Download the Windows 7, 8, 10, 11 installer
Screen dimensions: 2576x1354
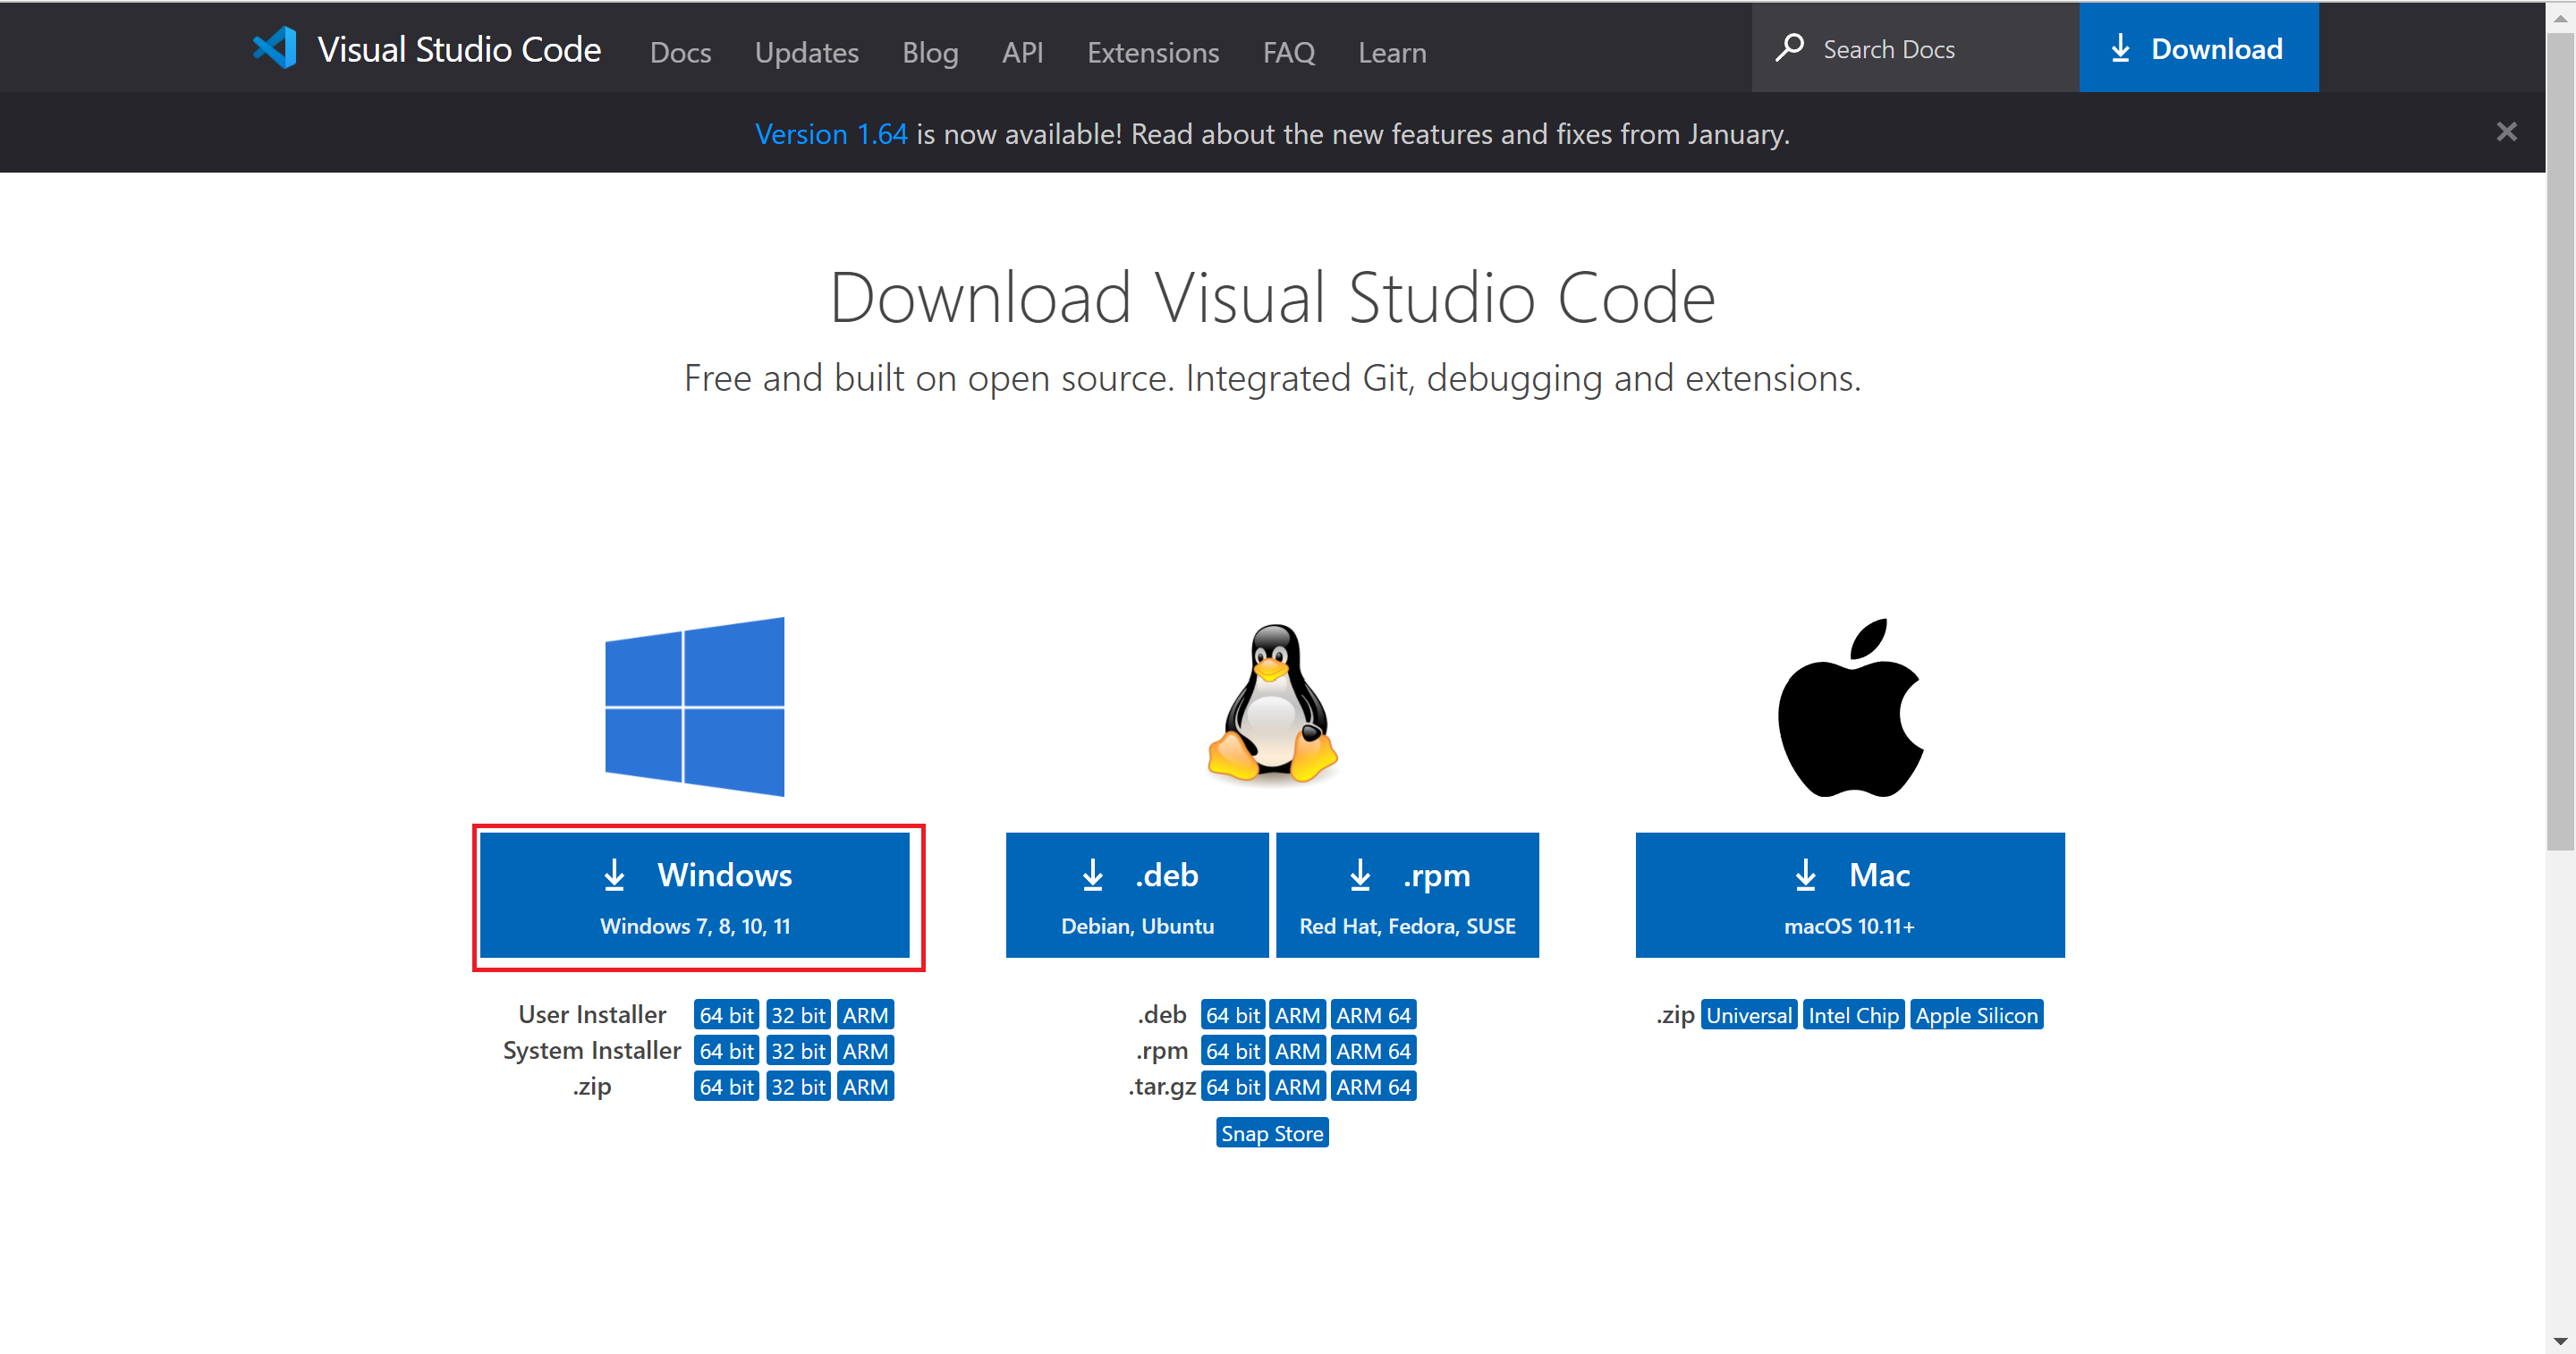pyautogui.click(x=695, y=895)
